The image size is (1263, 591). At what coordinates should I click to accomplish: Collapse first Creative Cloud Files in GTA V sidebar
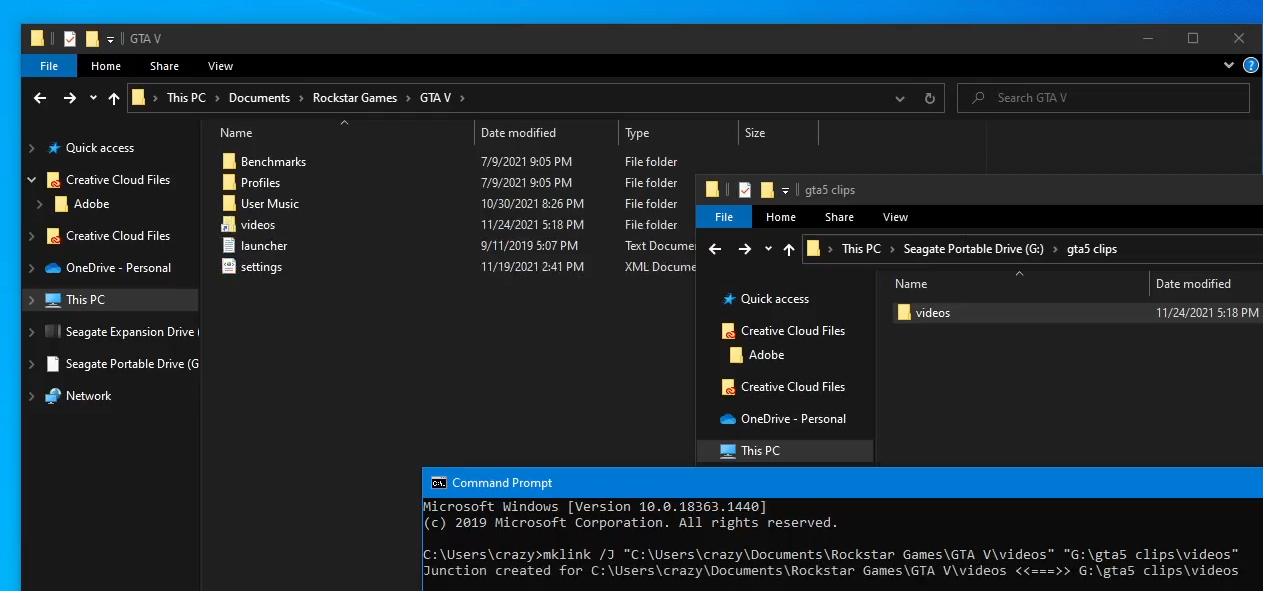coord(32,180)
